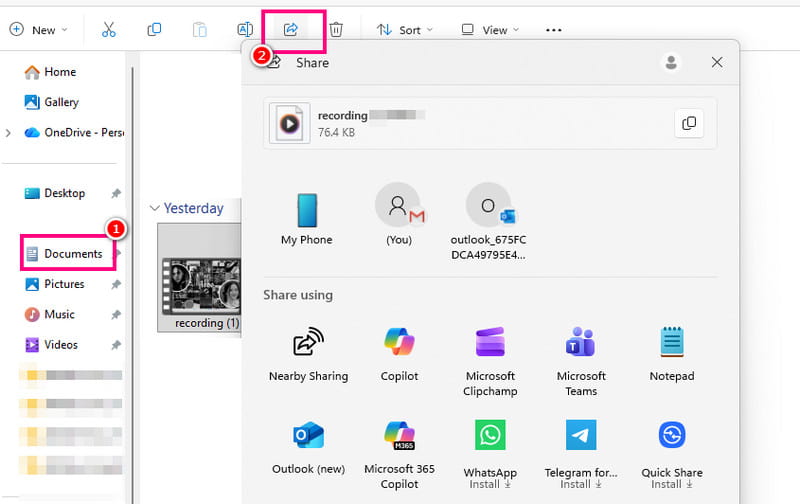Open the Sort dropdown
The height and width of the screenshot is (504, 800).
[404, 30]
